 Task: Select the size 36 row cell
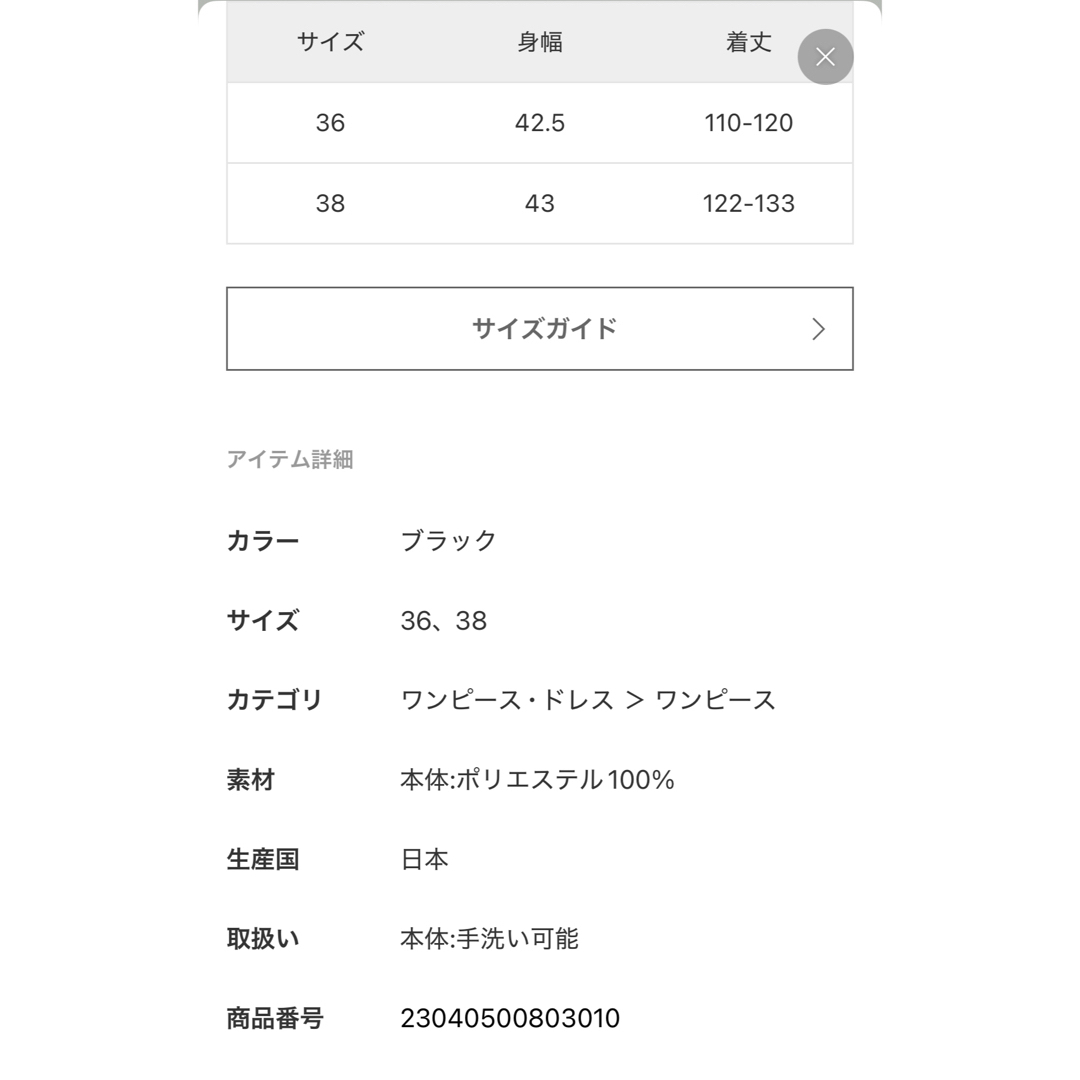pos(331,123)
